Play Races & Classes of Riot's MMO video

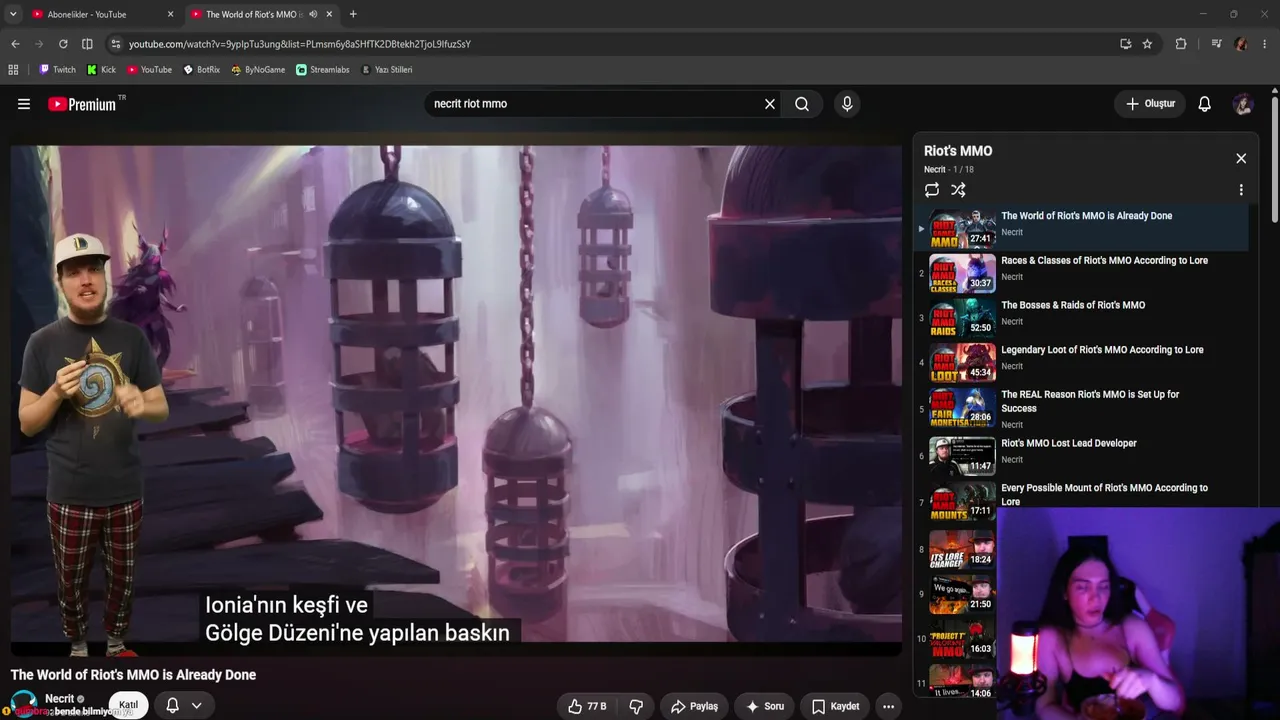click(x=1084, y=273)
